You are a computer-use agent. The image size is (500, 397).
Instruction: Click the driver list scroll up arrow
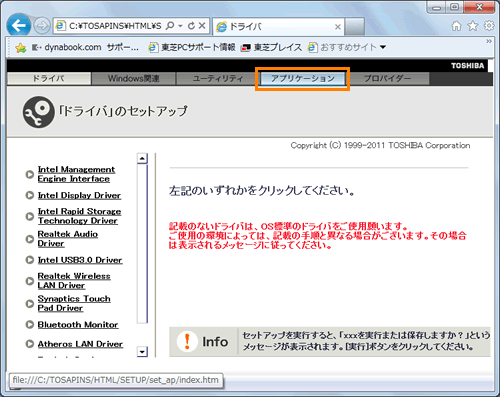click(142, 158)
